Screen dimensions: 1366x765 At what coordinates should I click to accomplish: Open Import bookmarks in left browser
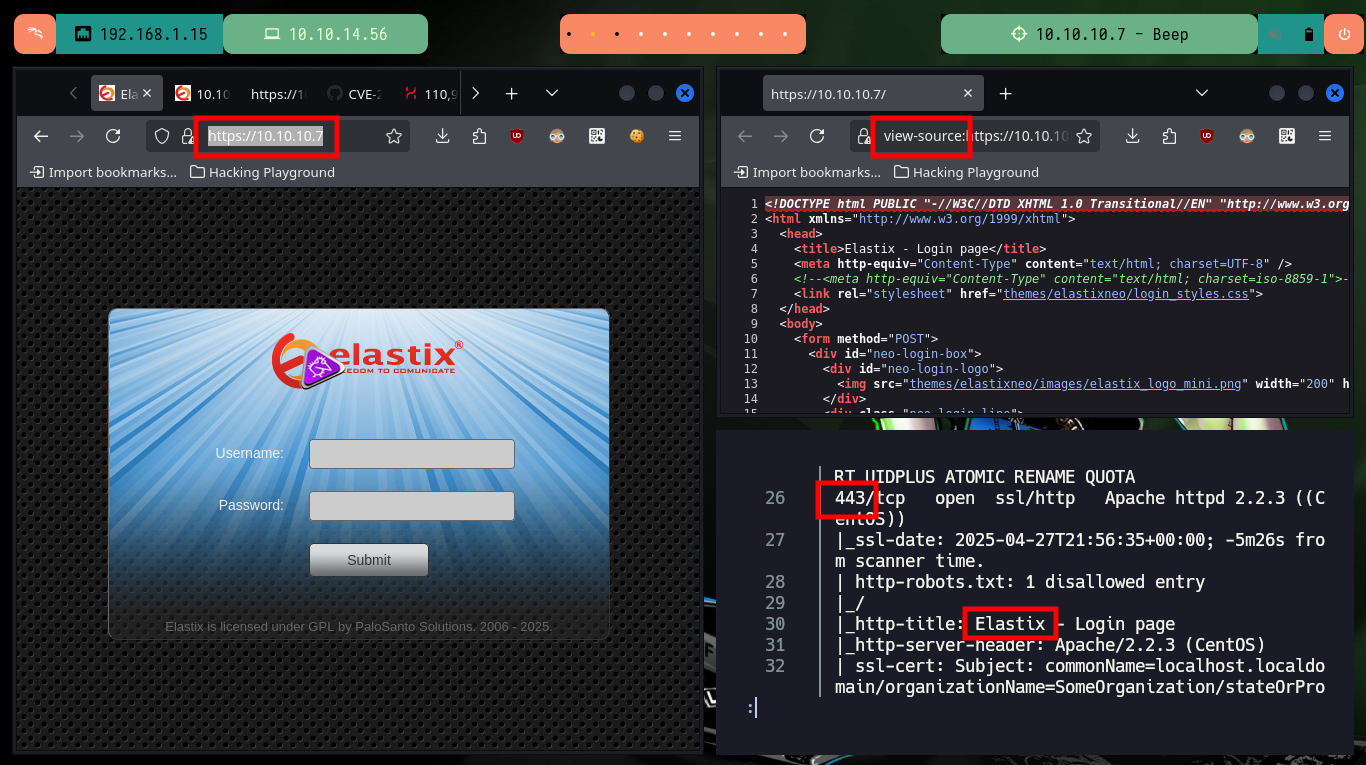pos(104,172)
